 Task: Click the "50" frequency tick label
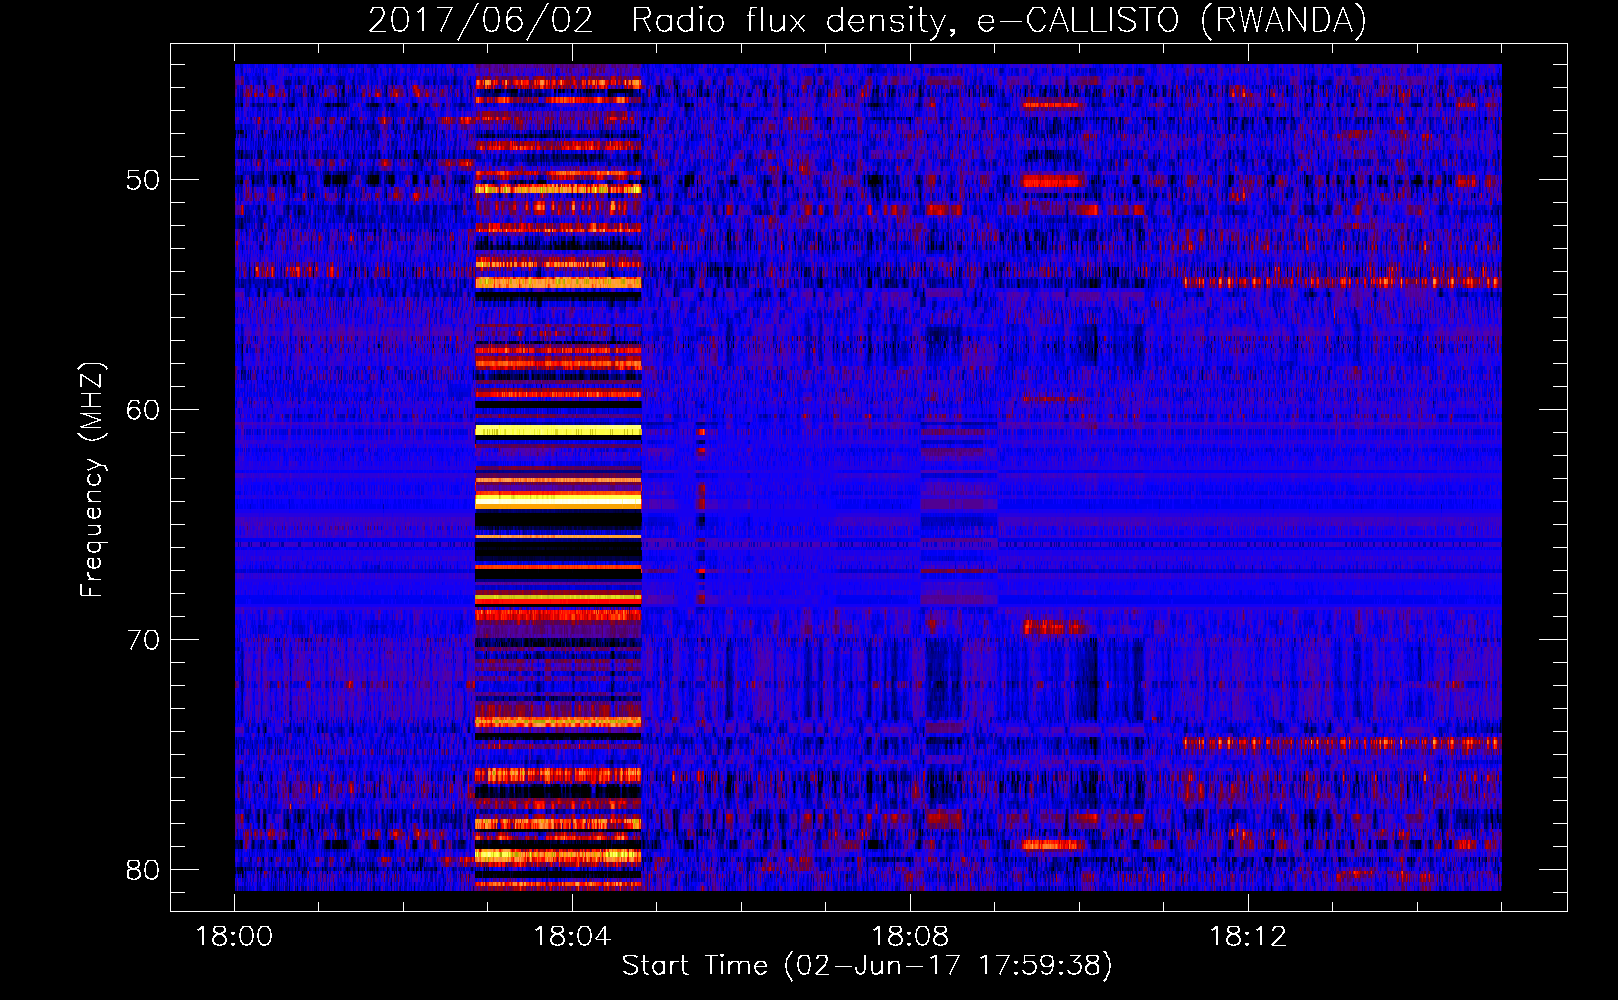[143, 180]
